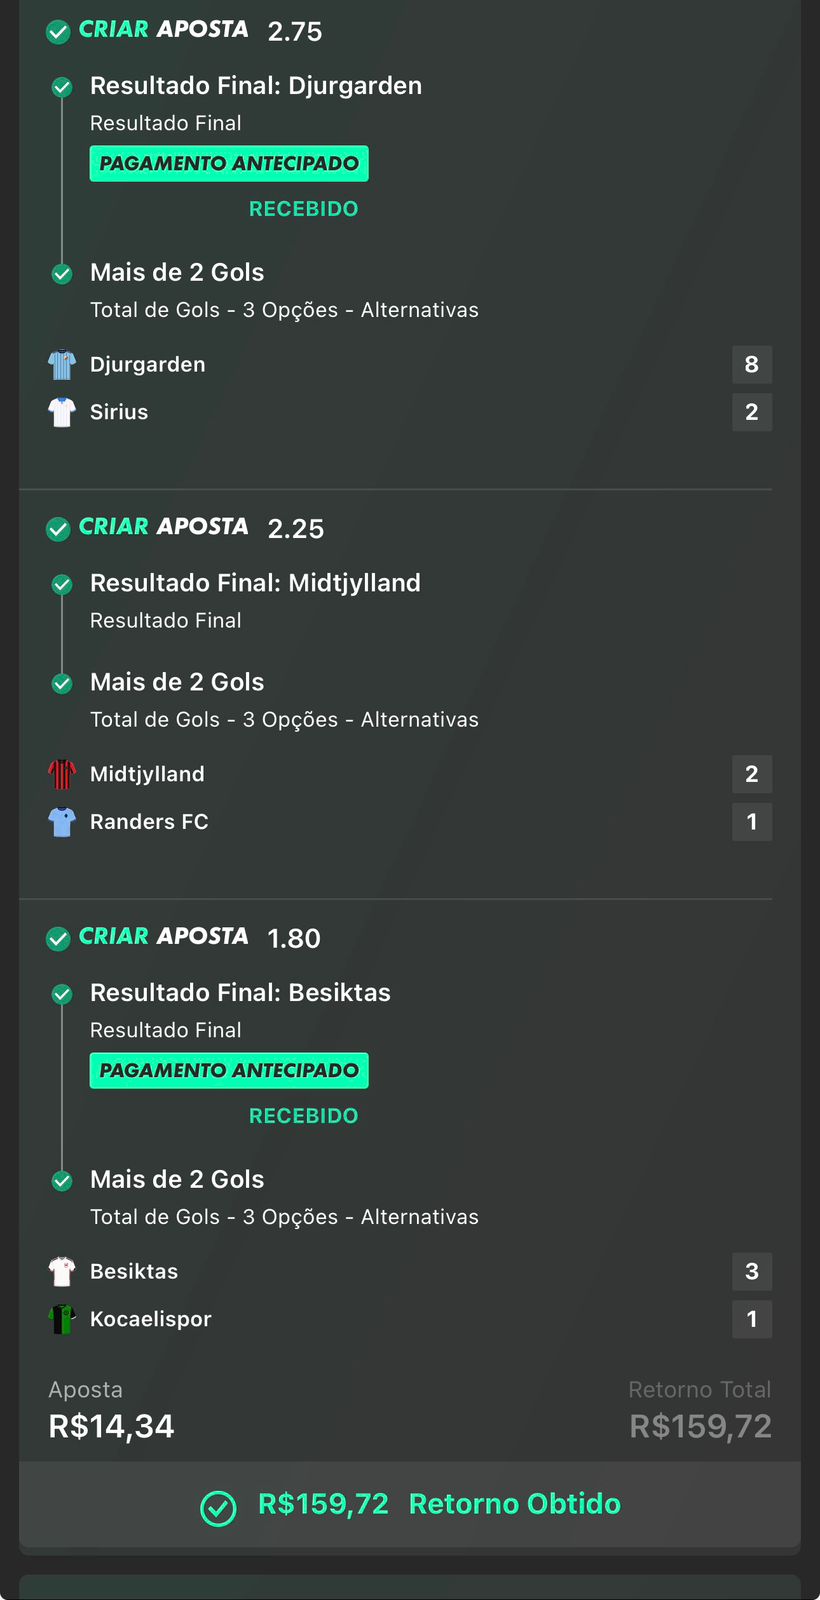Click the checkmark icon beside Retorno Obtido

point(218,1508)
